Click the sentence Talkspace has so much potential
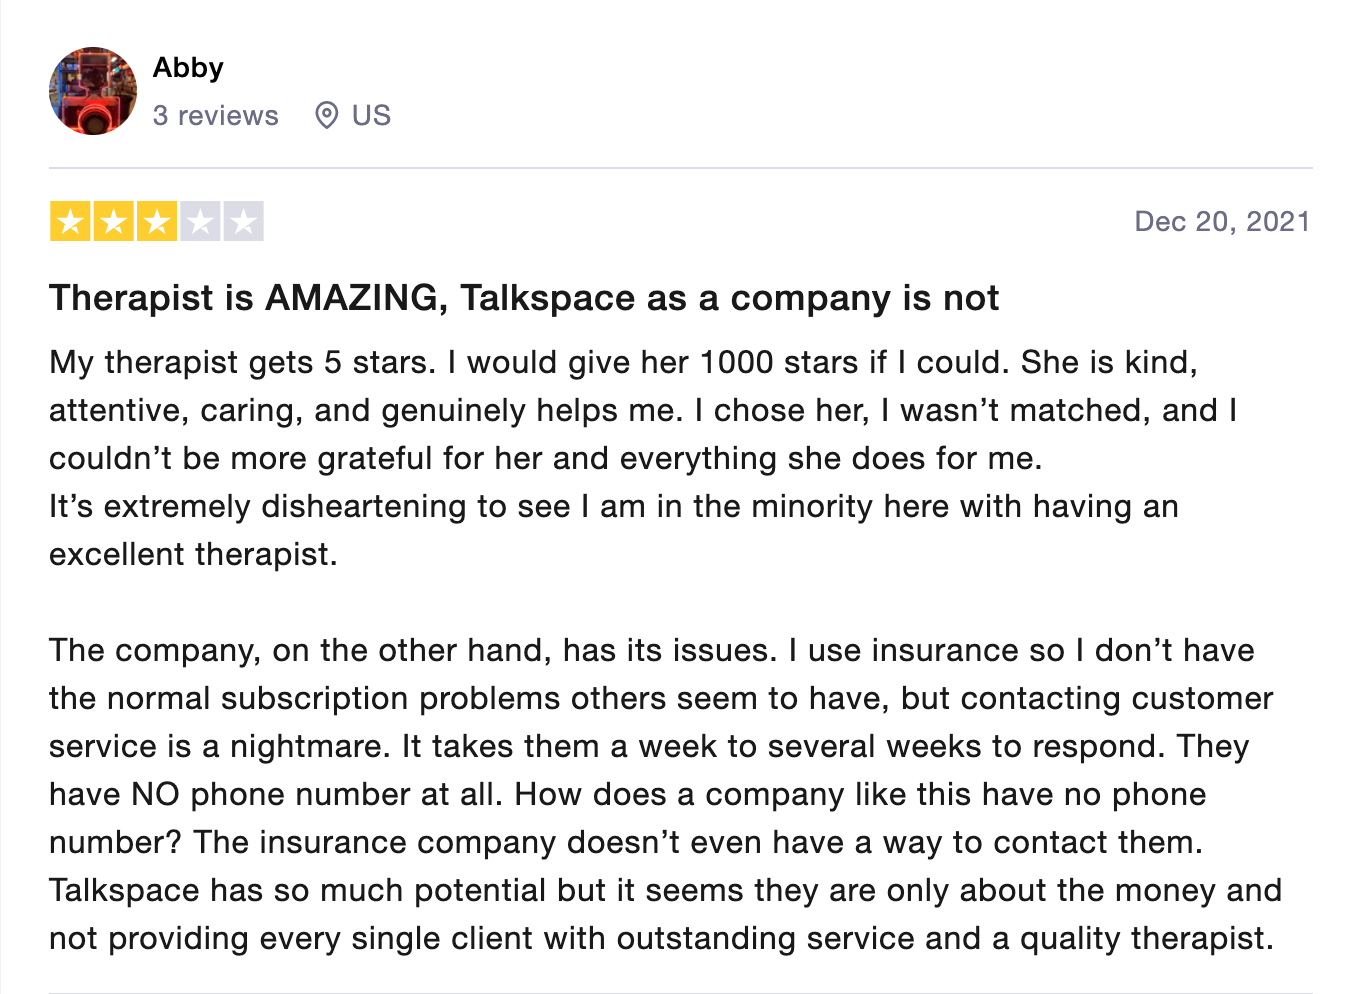1360x994 pixels. point(666,914)
